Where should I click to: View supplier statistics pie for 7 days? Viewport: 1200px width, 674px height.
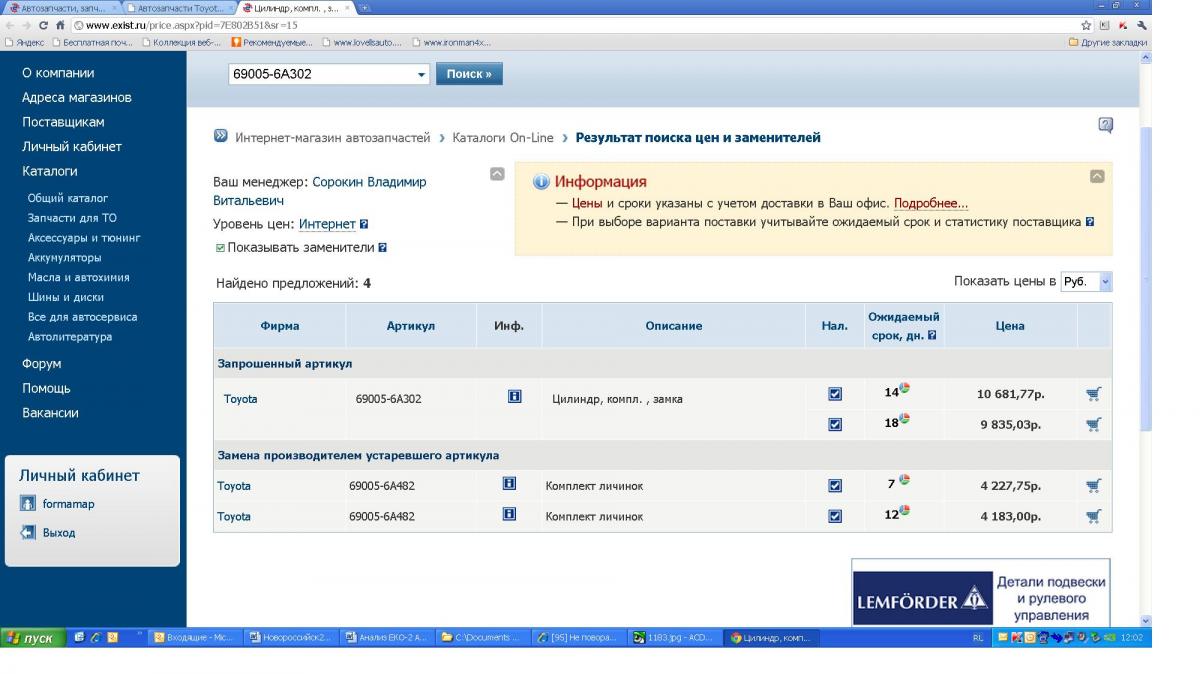tap(905, 480)
